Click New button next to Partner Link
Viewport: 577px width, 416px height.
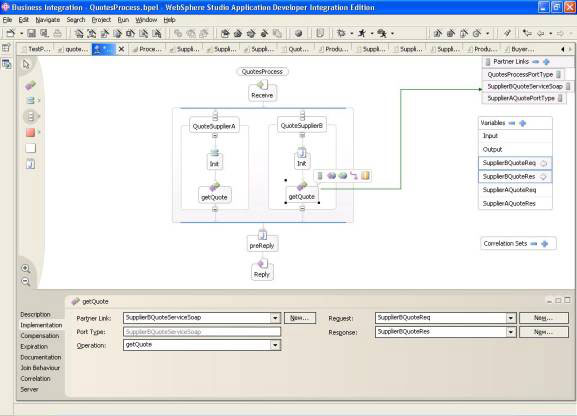[x=300, y=318]
